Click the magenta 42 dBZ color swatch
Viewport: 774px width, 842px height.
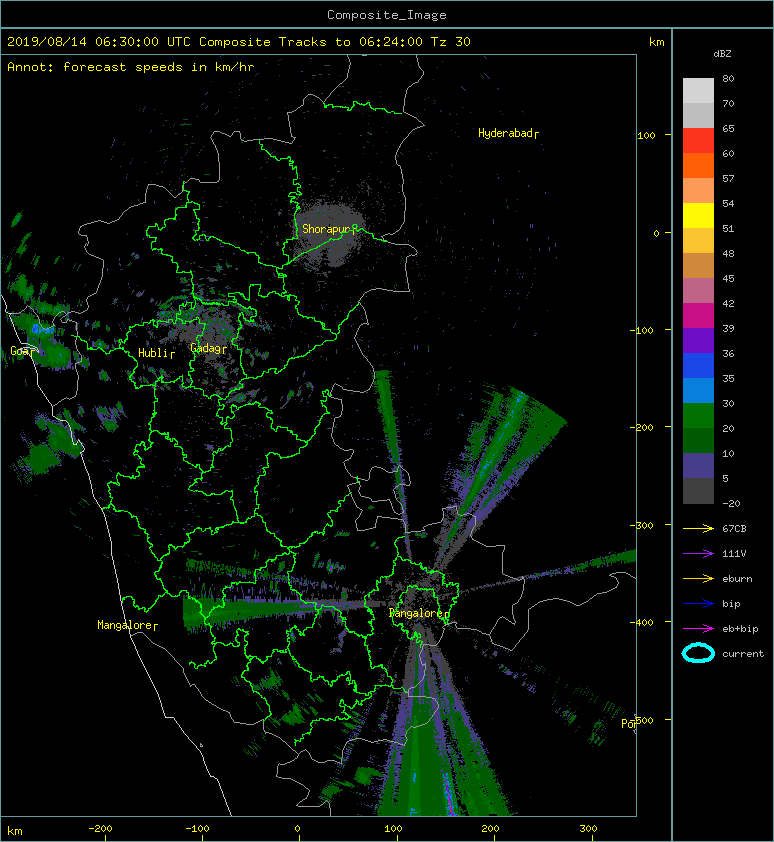698,316
